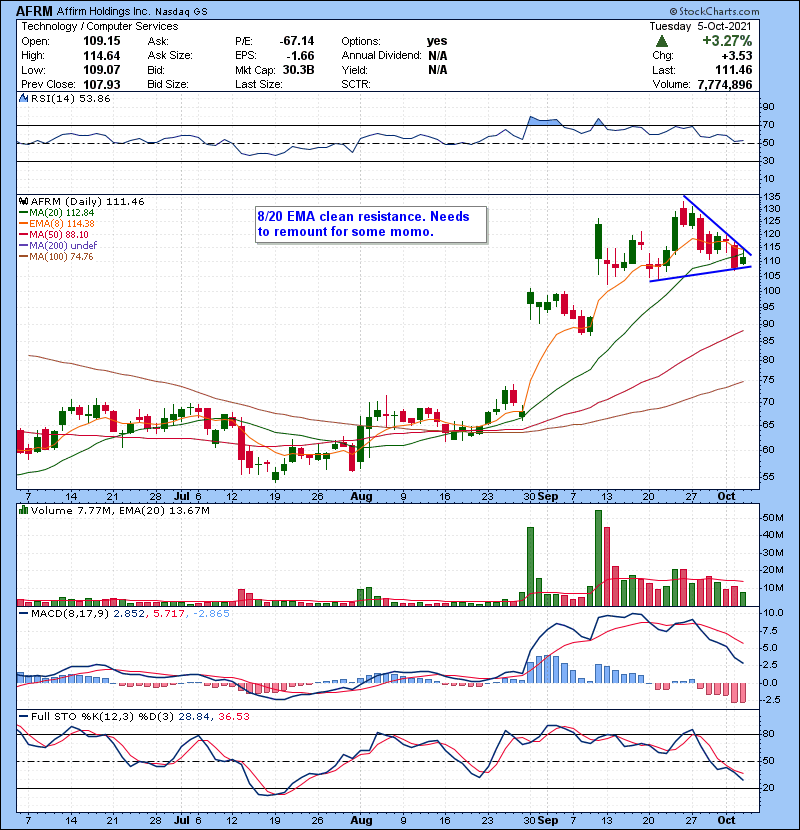Click the Annual Dividend label

coord(381,56)
